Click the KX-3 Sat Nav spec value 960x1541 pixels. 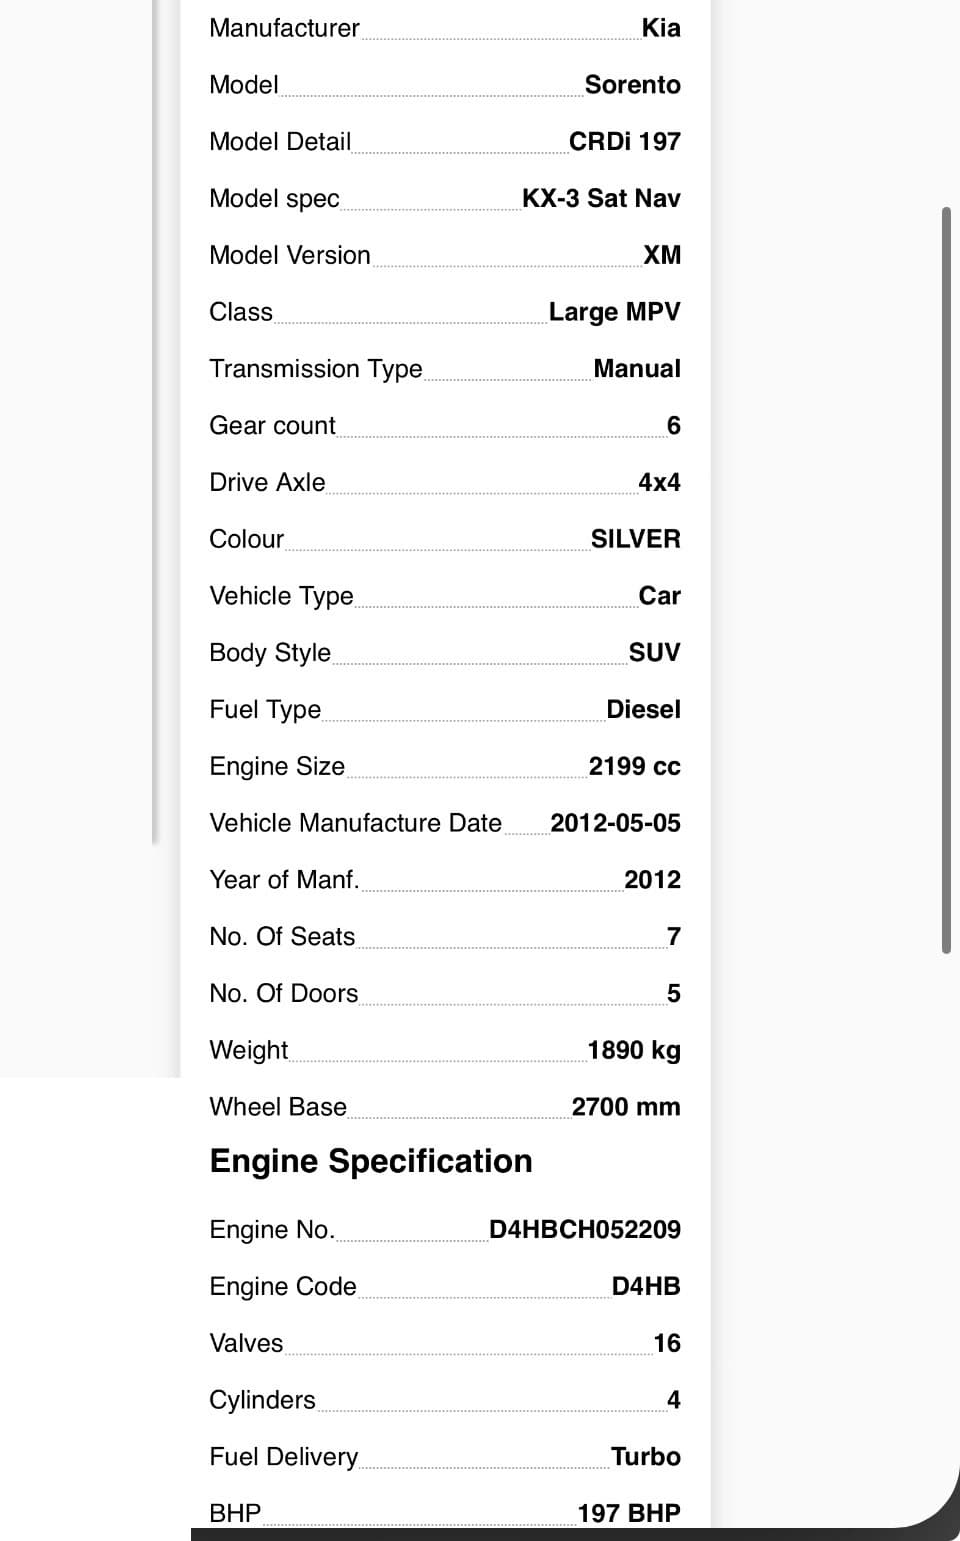click(x=601, y=198)
